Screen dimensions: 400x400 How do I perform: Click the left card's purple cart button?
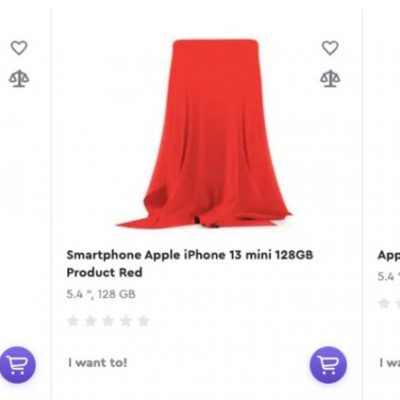coord(17,365)
